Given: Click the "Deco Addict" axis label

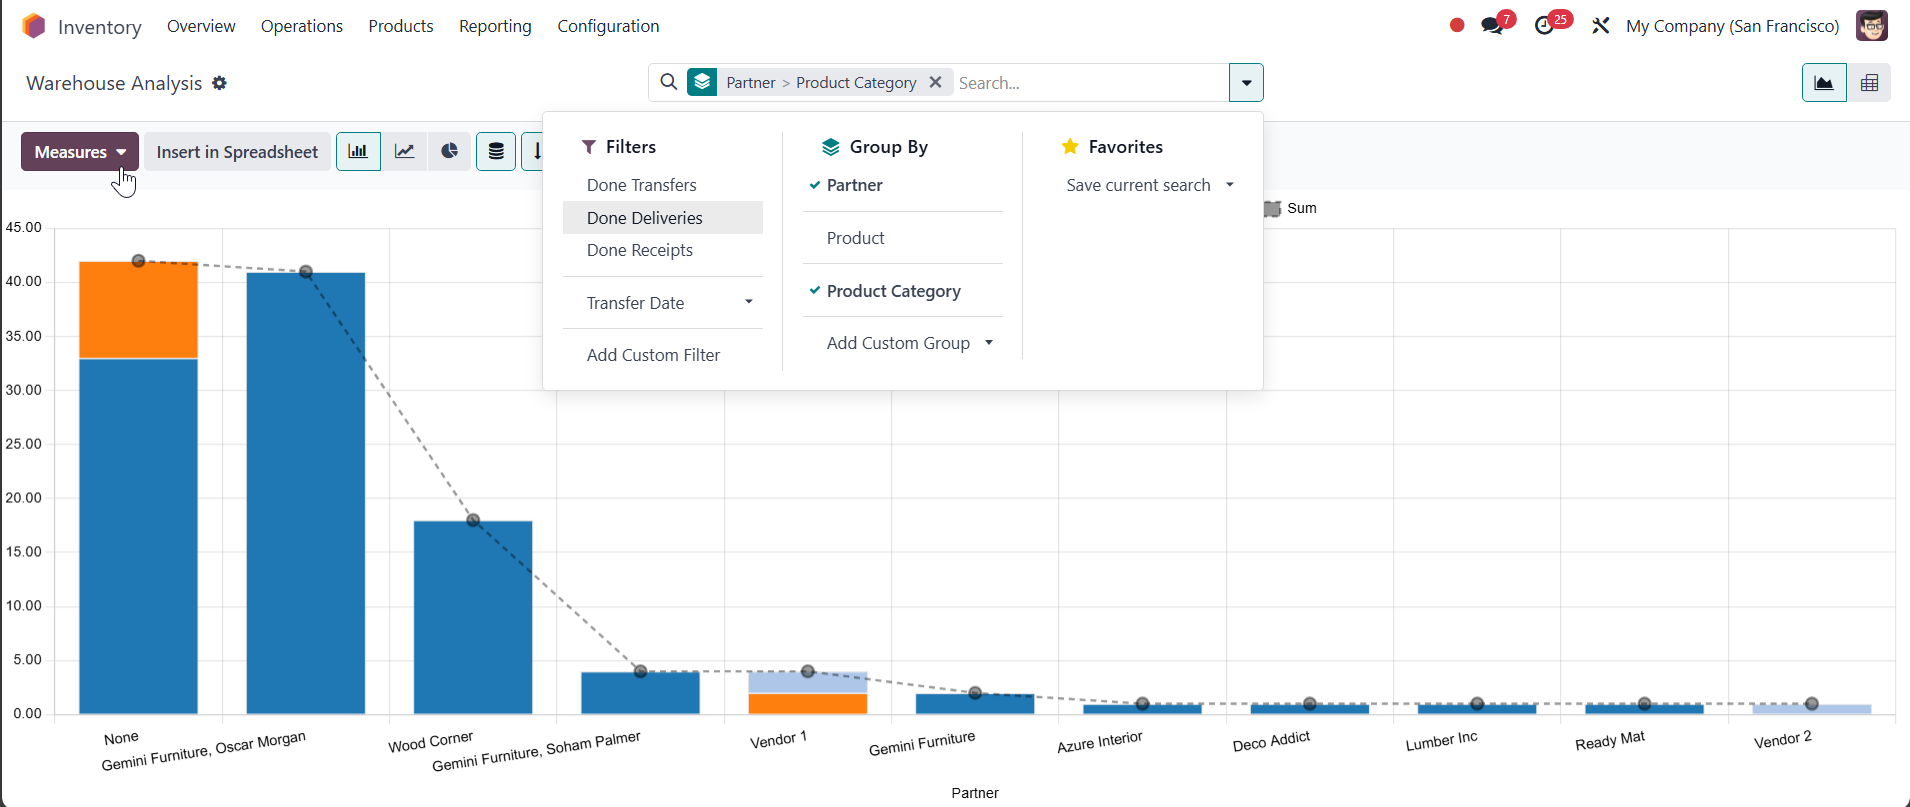Looking at the screenshot, I should click(1271, 742).
